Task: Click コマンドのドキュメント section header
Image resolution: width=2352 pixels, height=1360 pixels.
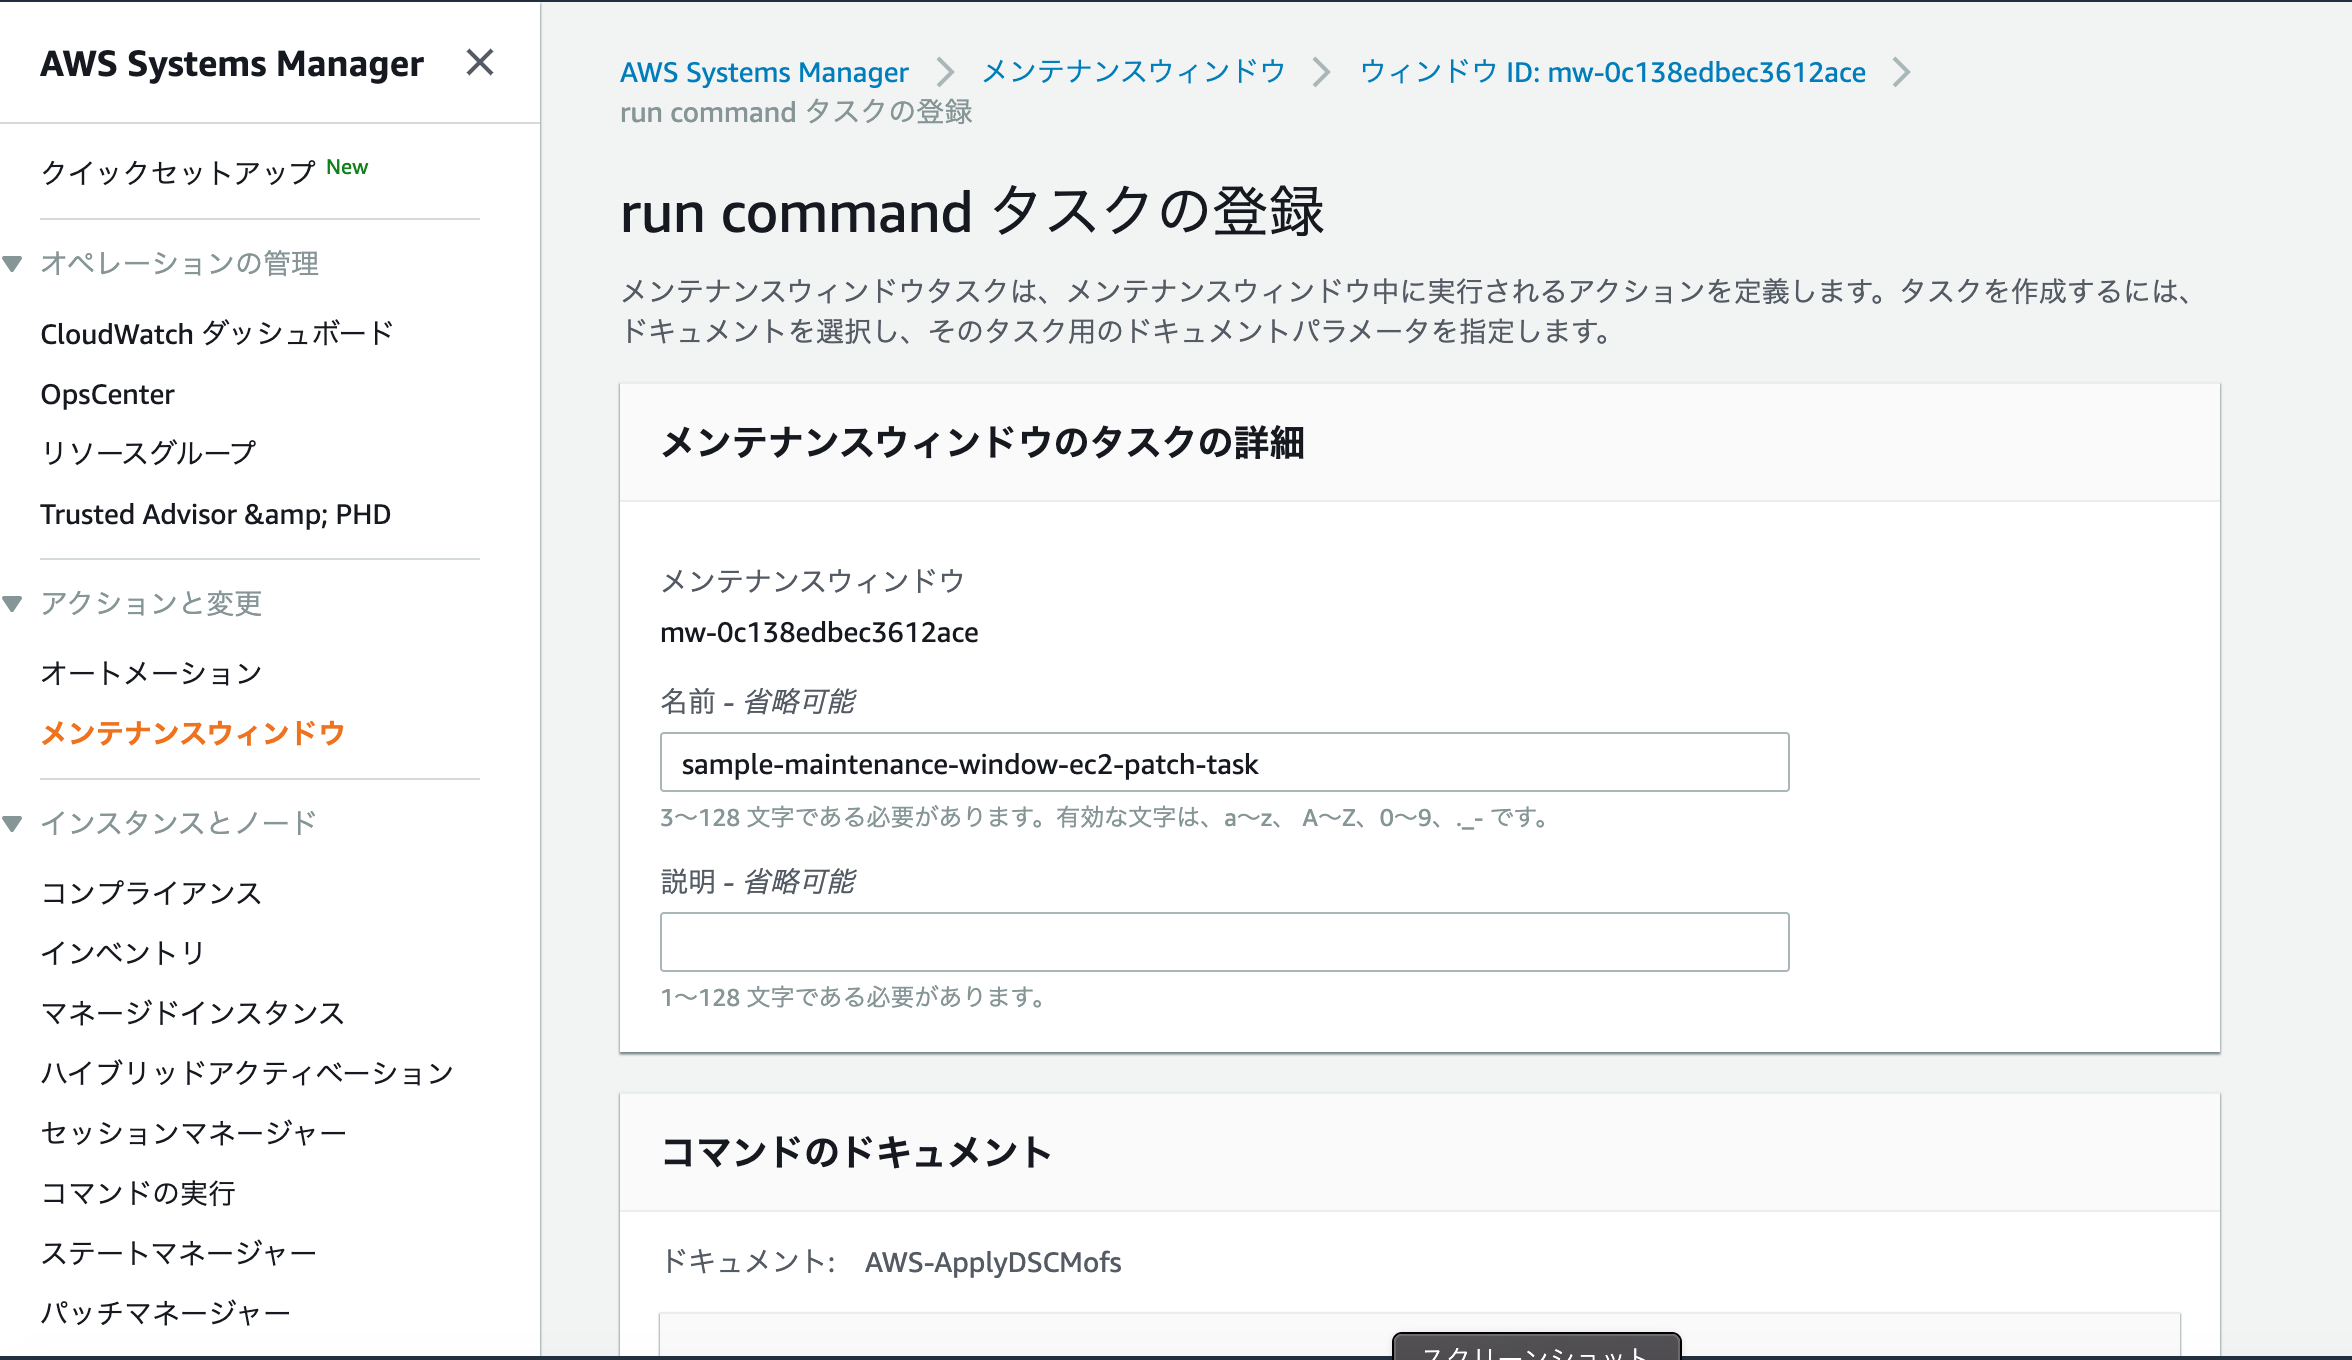Action: click(x=856, y=1152)
